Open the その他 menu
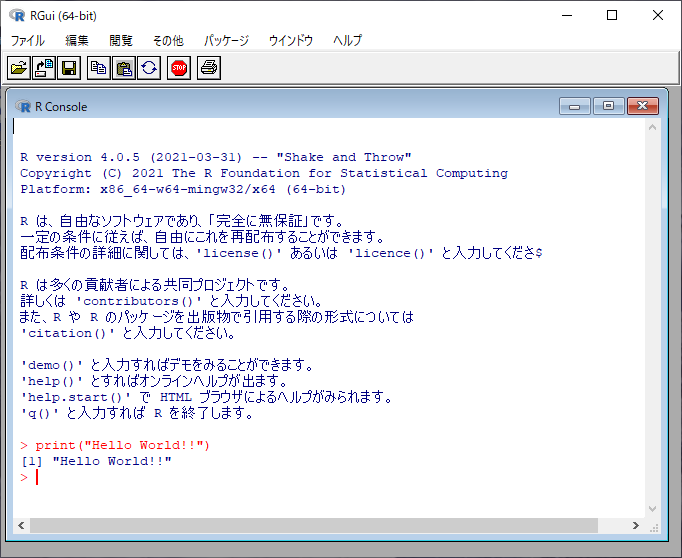This screenshot has height=558, width=682. tap(168, 40)
